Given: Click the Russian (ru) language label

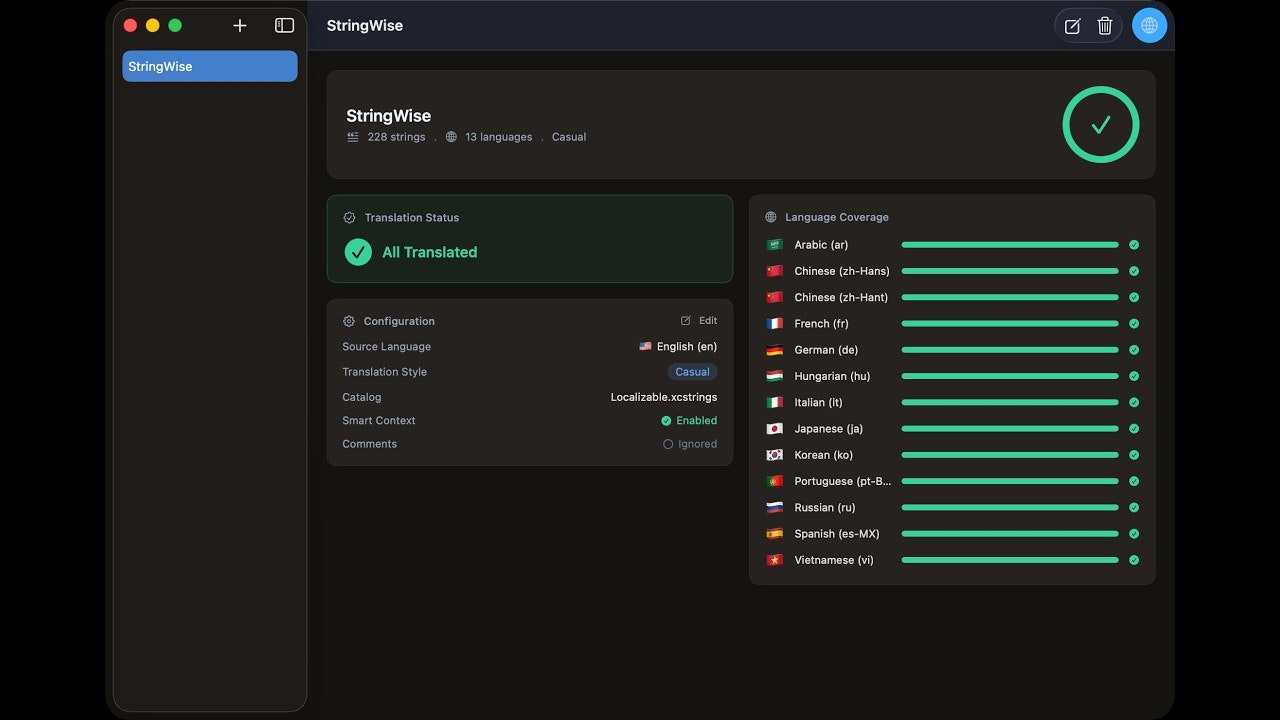Looking at the screenshot, I should [825, 507].
